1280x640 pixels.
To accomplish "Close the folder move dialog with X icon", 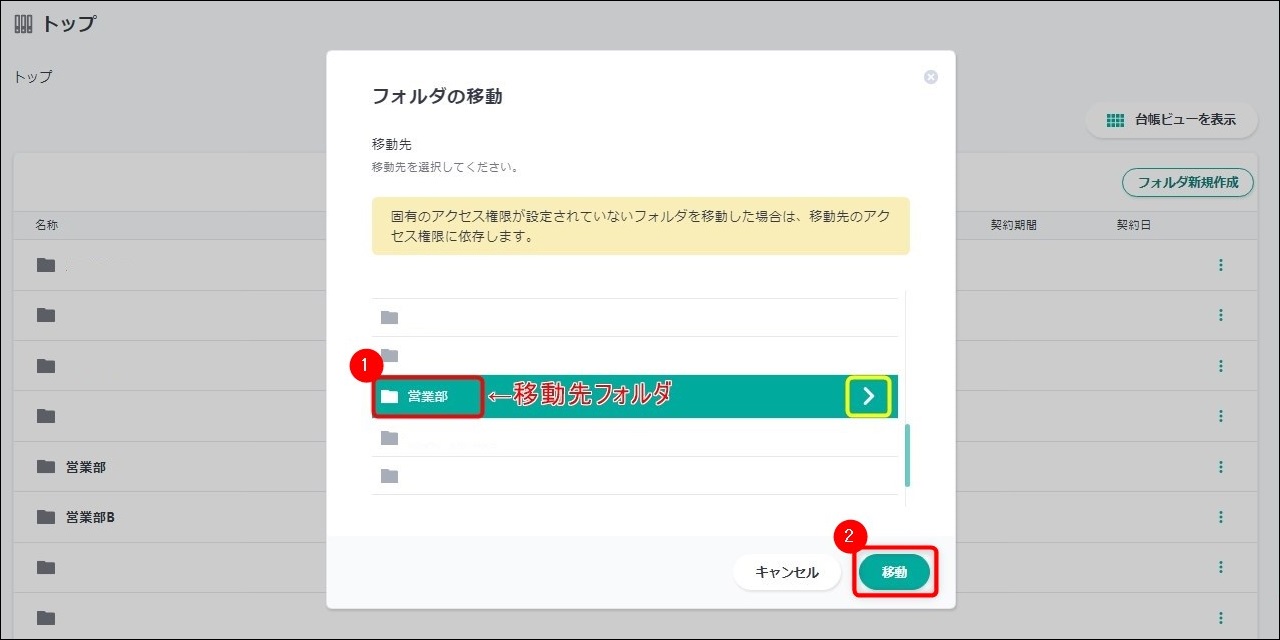I will (x=931, y=77).
